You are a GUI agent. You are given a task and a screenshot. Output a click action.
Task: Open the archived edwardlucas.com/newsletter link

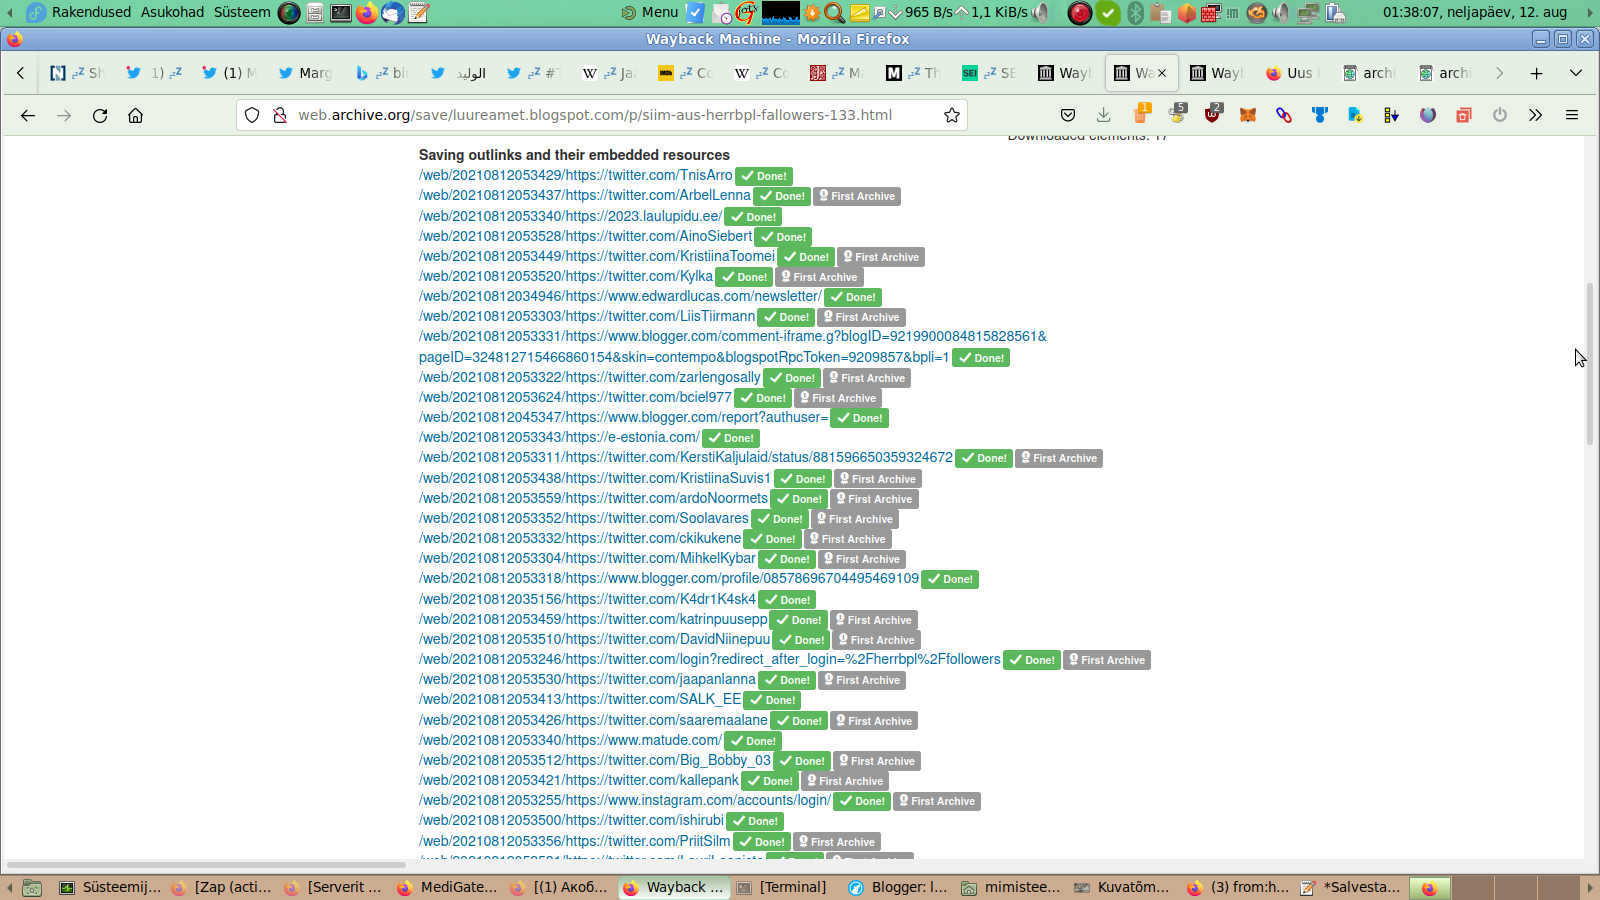[620, 296]
